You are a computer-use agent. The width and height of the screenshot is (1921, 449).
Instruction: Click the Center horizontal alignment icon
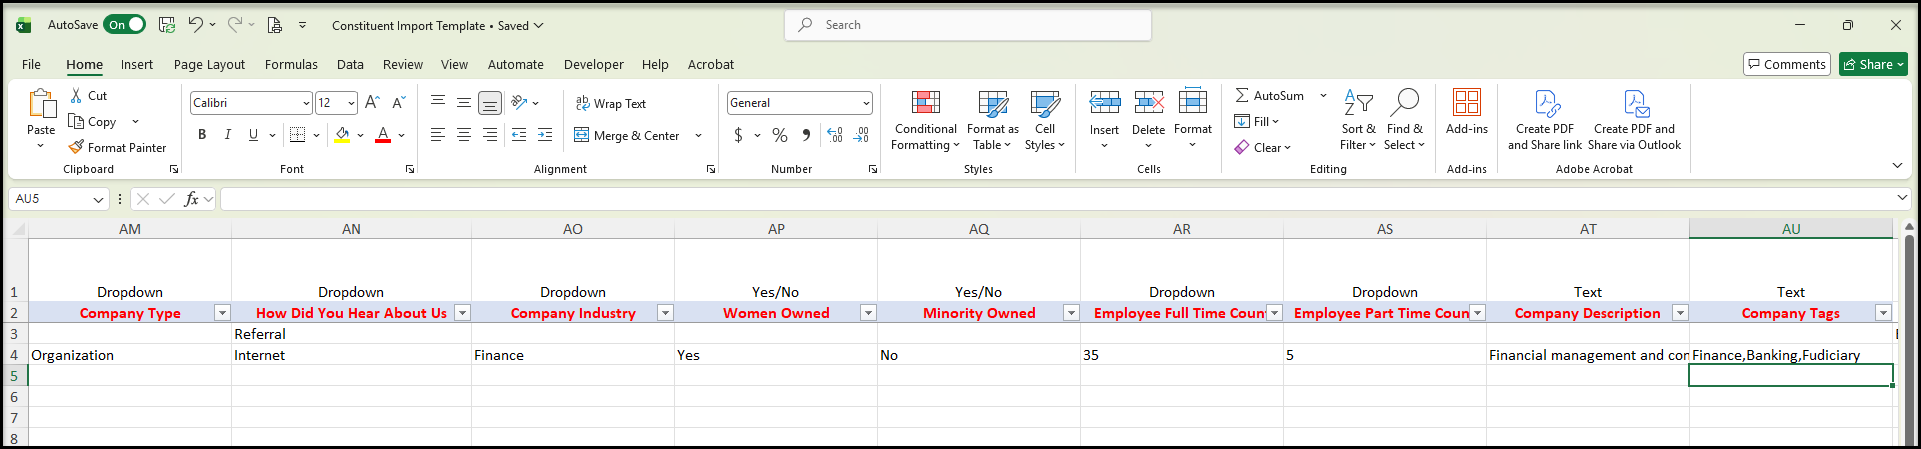(x=464, y=135)
